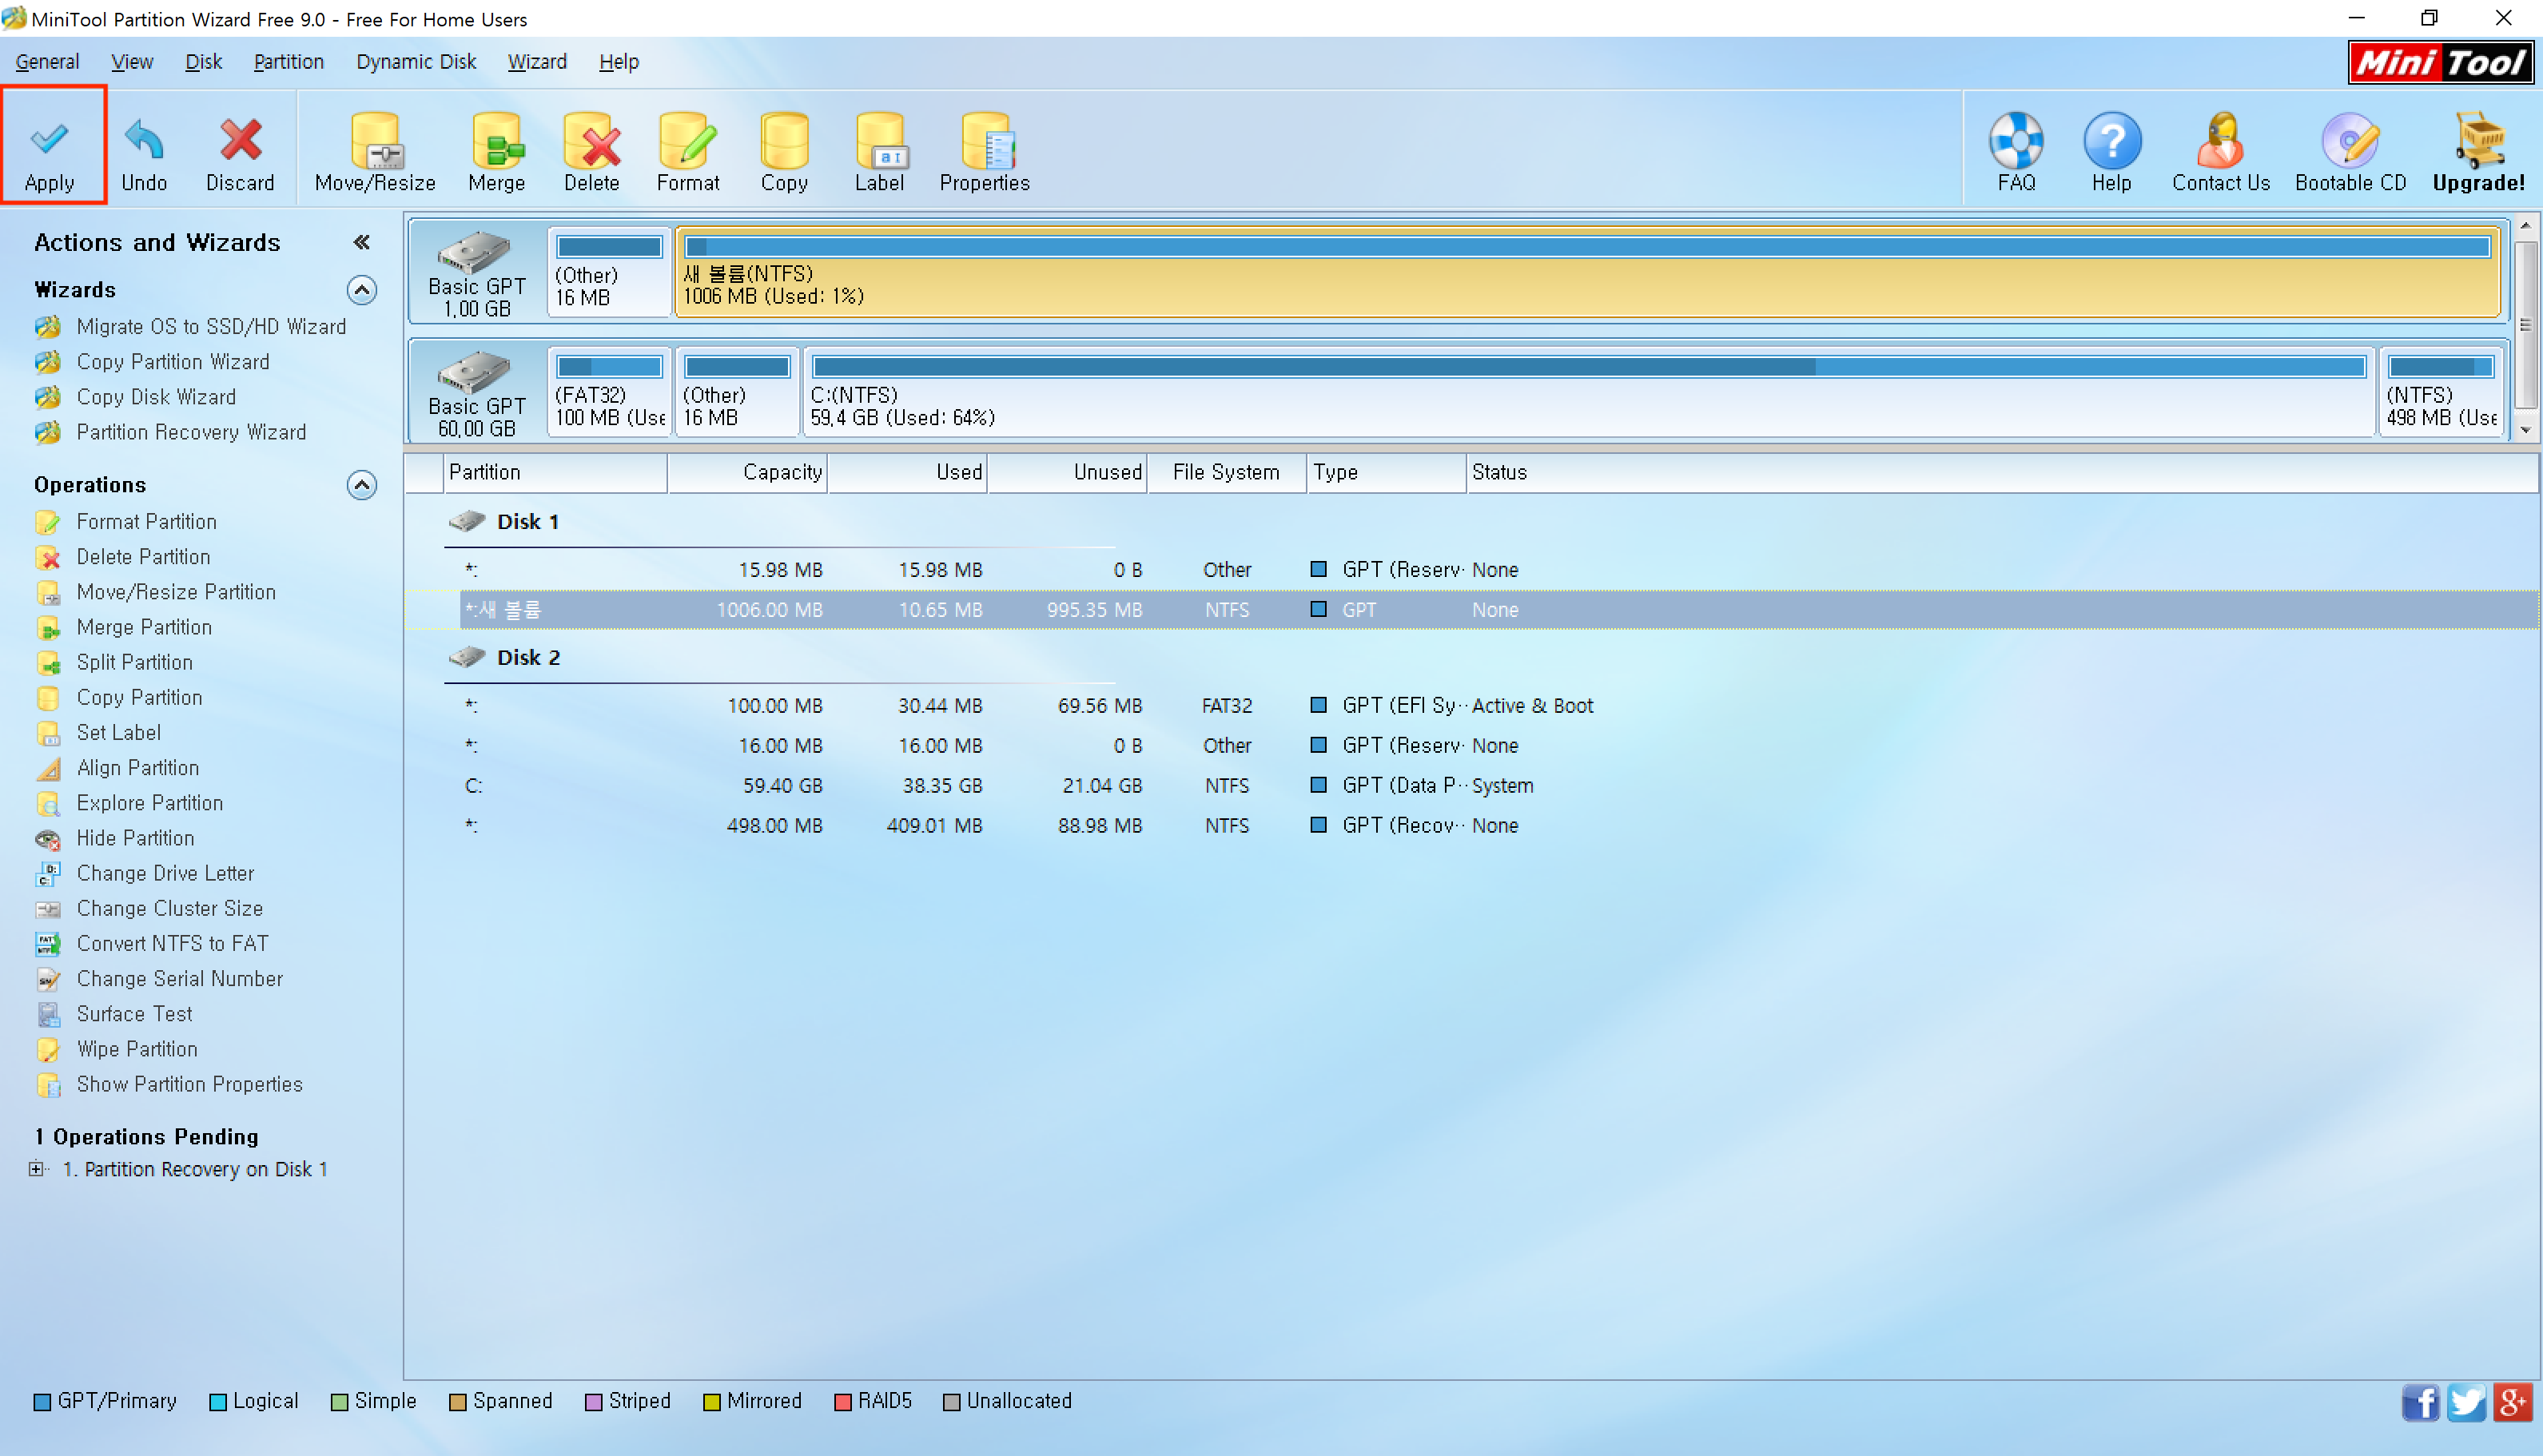Collapse the Wizards section
The height and width of the screenshot is (1456, 2543).
(x=361, y=290)
